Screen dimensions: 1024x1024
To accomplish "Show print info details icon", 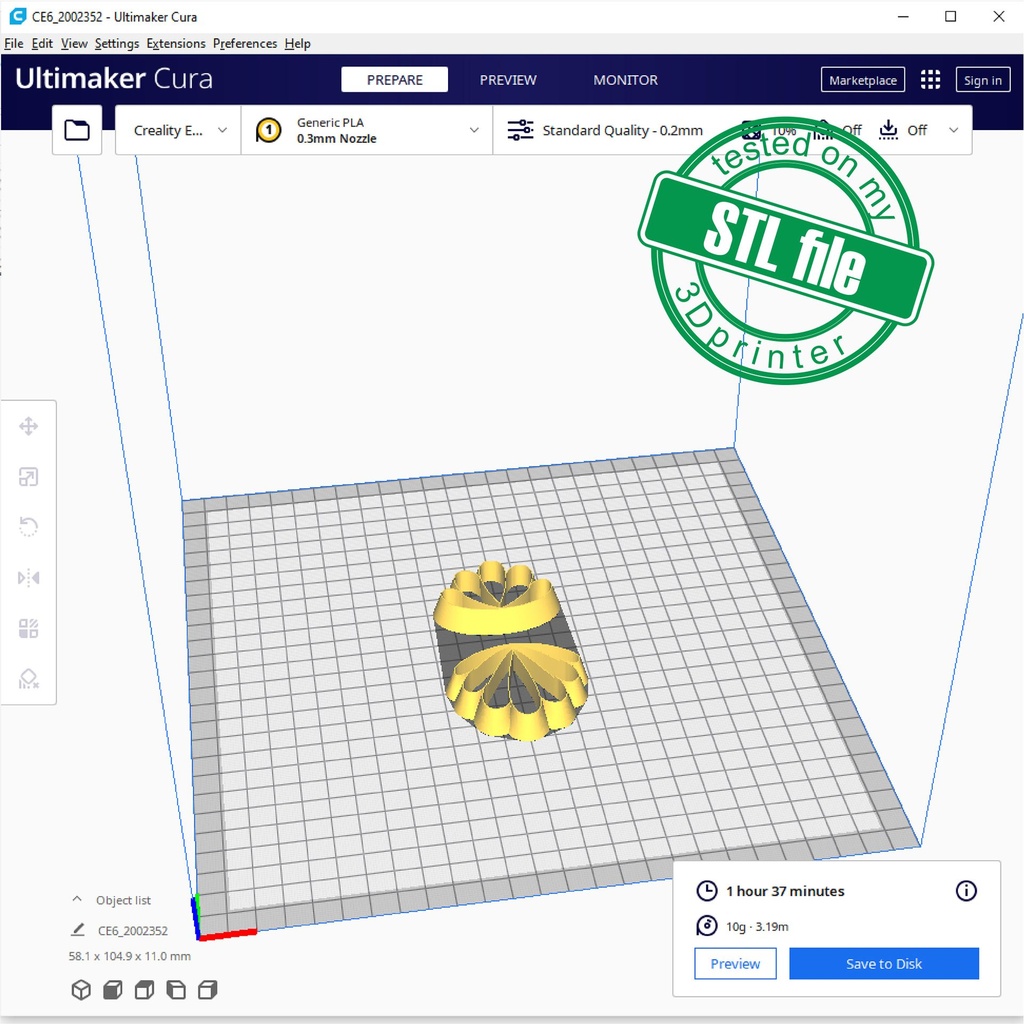I will click(x=966, y=891).
